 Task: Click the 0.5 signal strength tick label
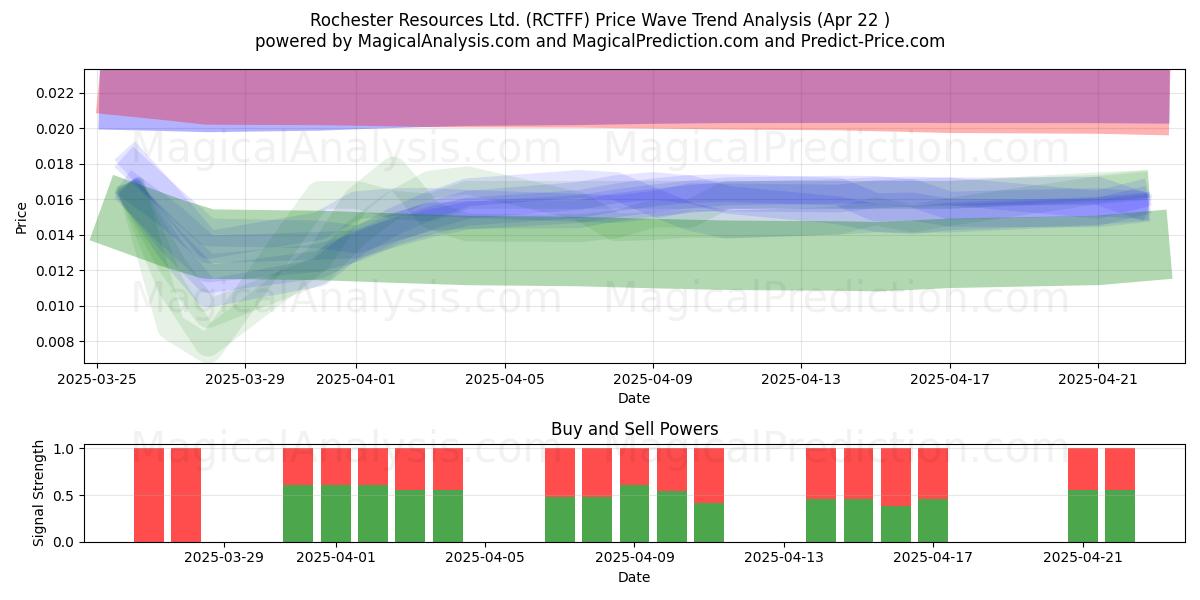pyautogui.click(x=64, y=496)
